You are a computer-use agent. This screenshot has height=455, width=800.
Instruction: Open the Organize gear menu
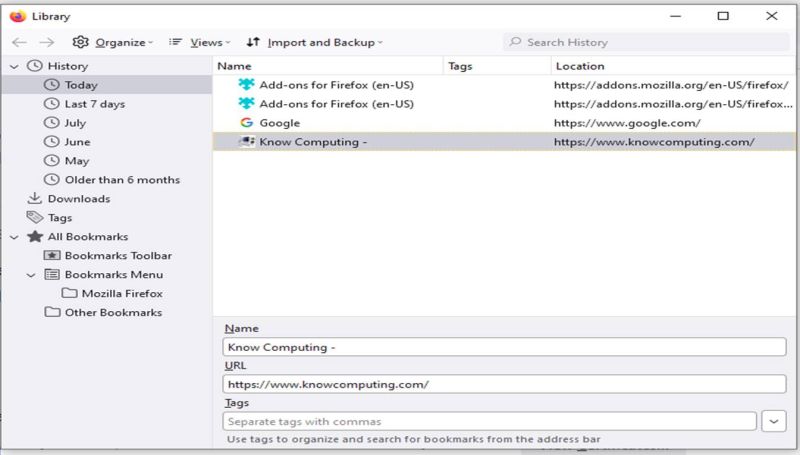point(113,42)
